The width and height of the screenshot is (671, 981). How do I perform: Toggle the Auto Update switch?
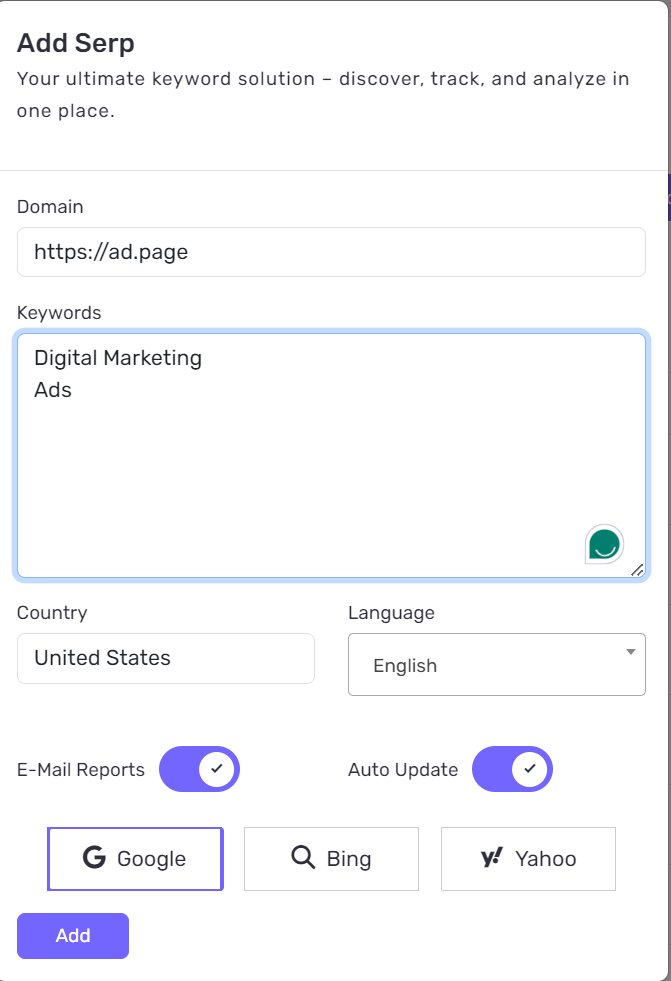coord(512,769)
